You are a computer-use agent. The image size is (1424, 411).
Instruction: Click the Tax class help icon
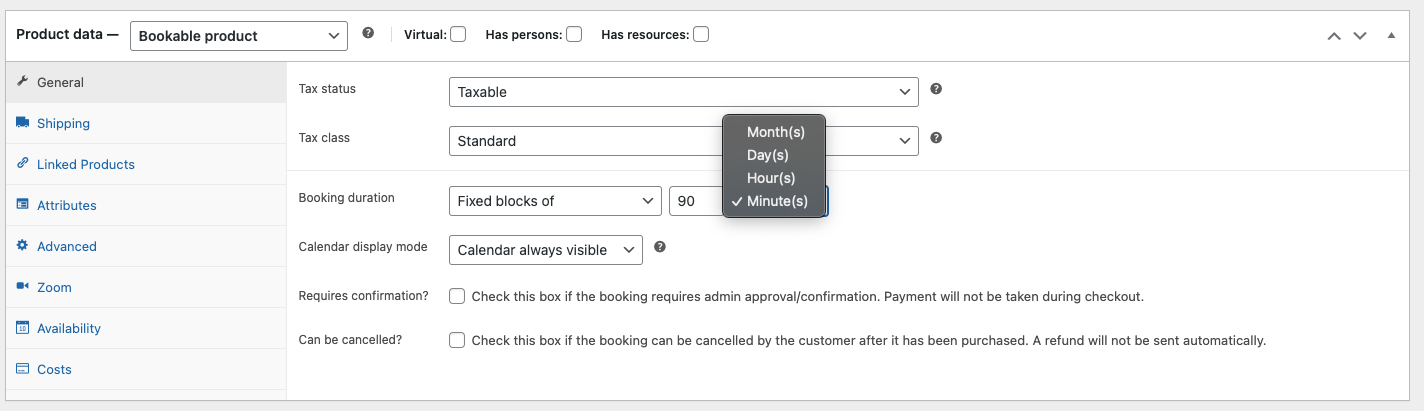tap(936, 137)
